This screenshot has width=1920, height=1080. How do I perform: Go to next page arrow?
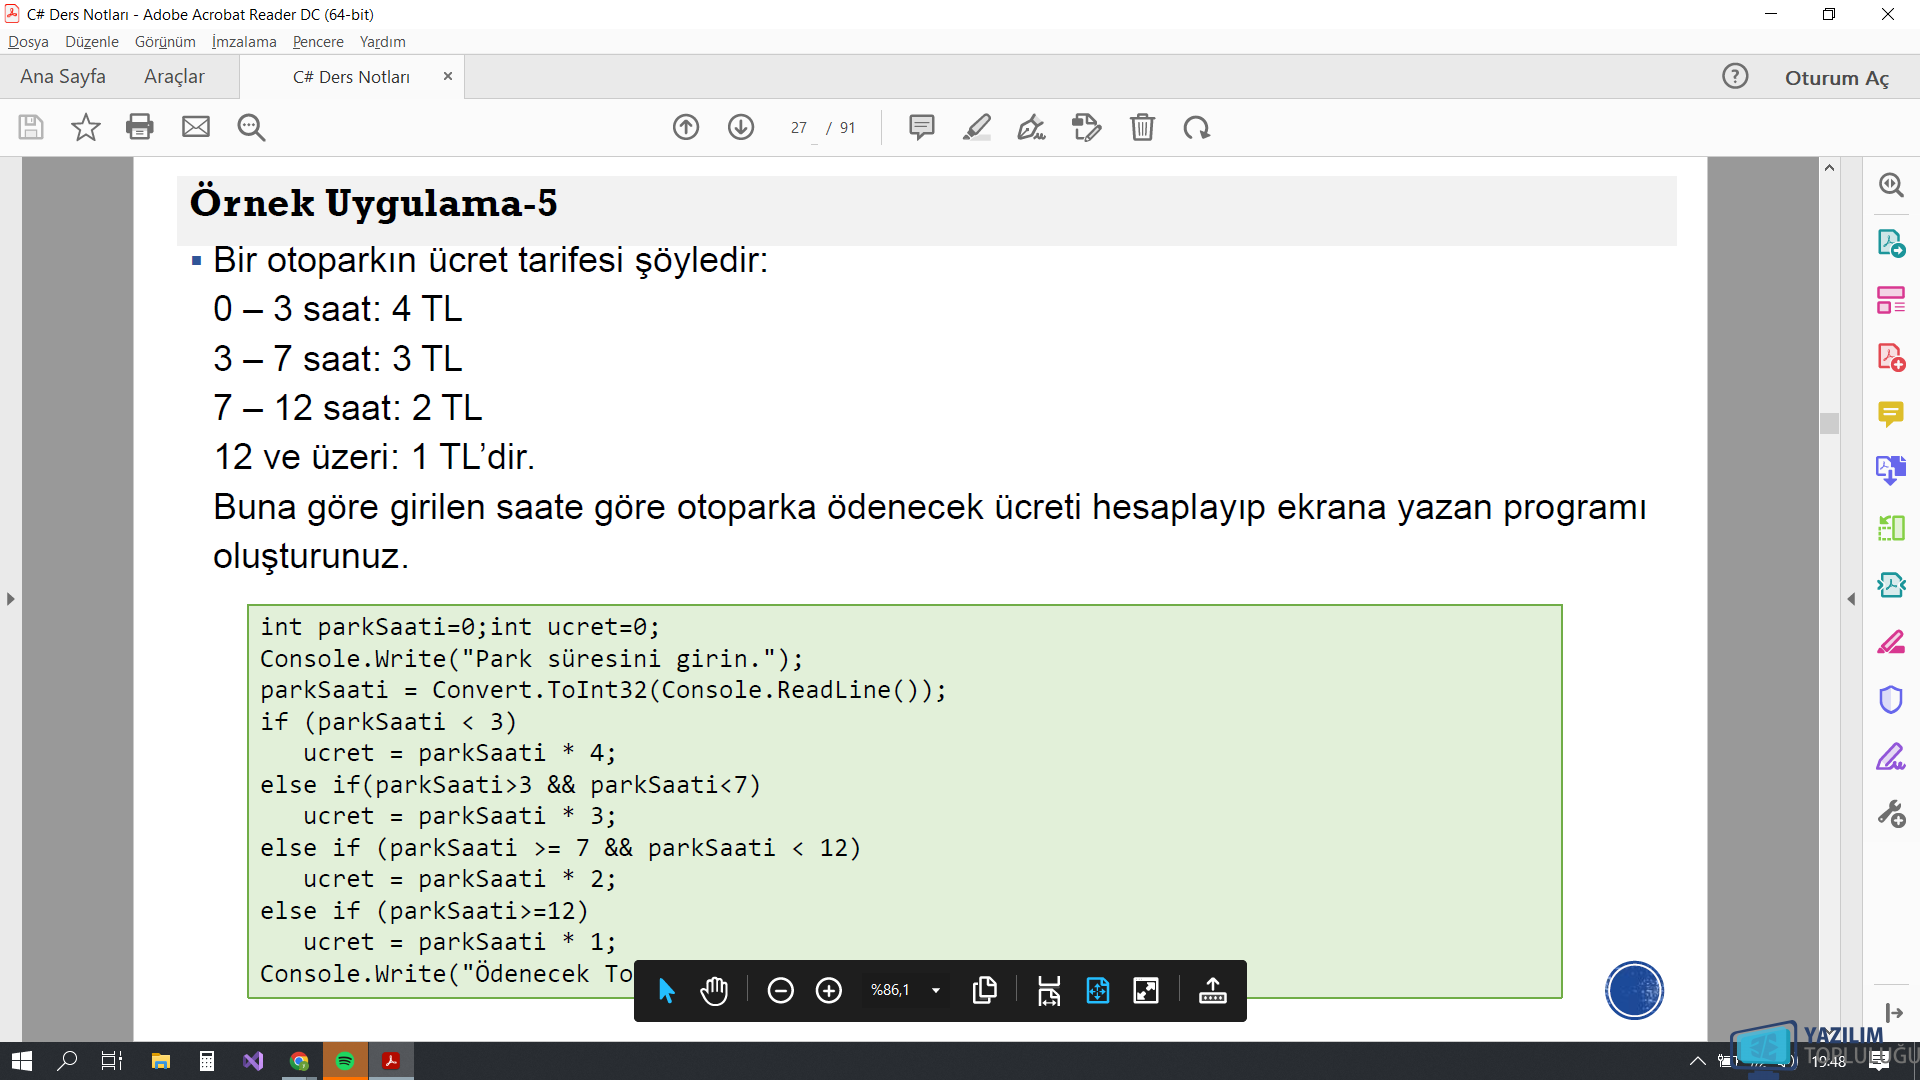[741, 127]
